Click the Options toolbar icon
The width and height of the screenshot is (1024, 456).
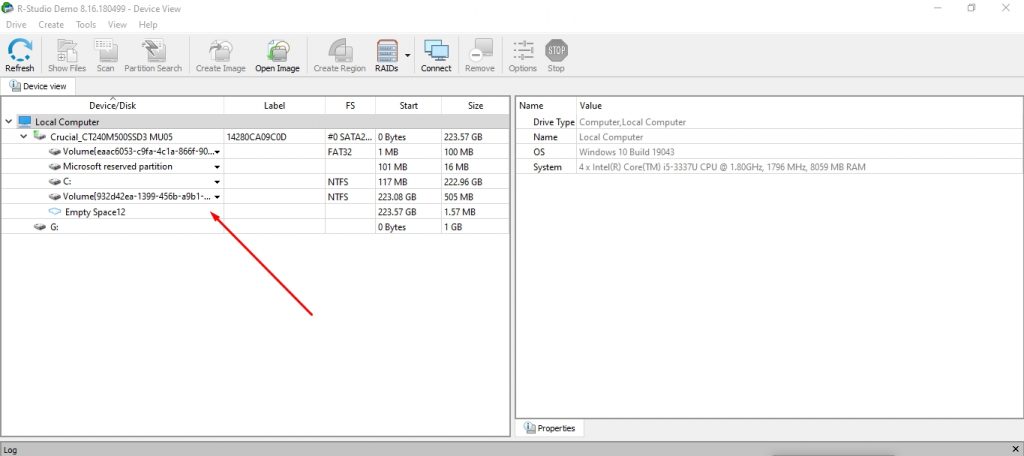tap(522, 51)
